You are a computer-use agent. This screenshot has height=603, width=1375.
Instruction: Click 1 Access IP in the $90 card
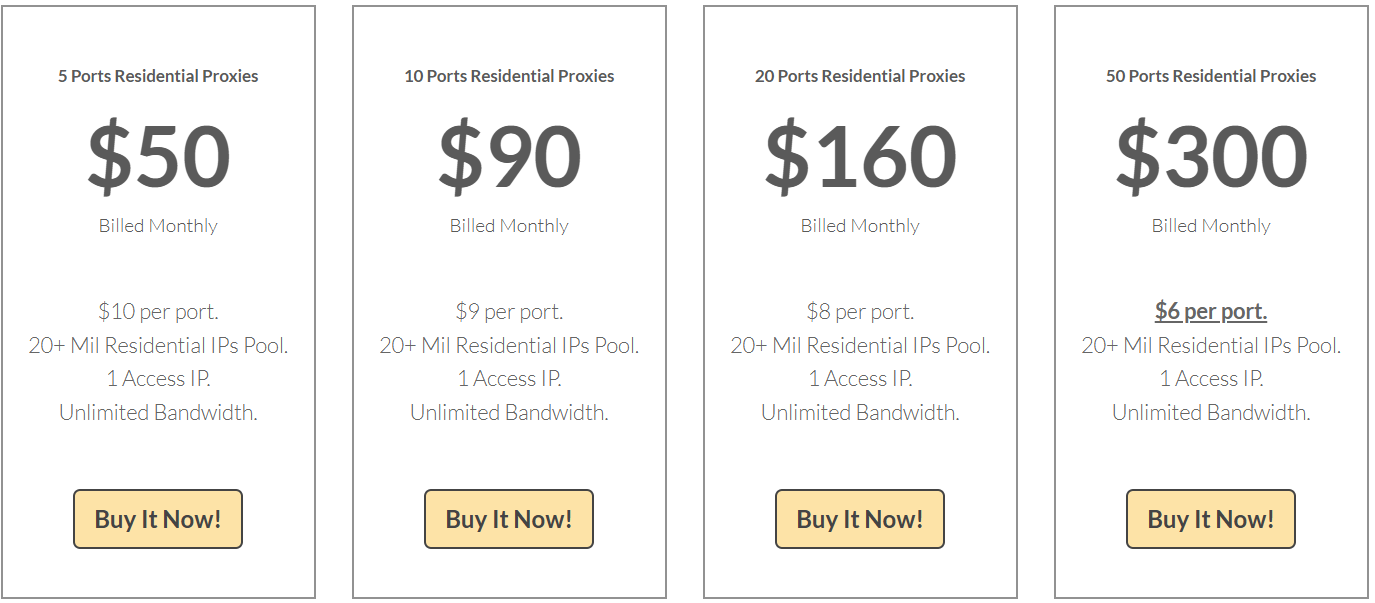coord(509,379)
